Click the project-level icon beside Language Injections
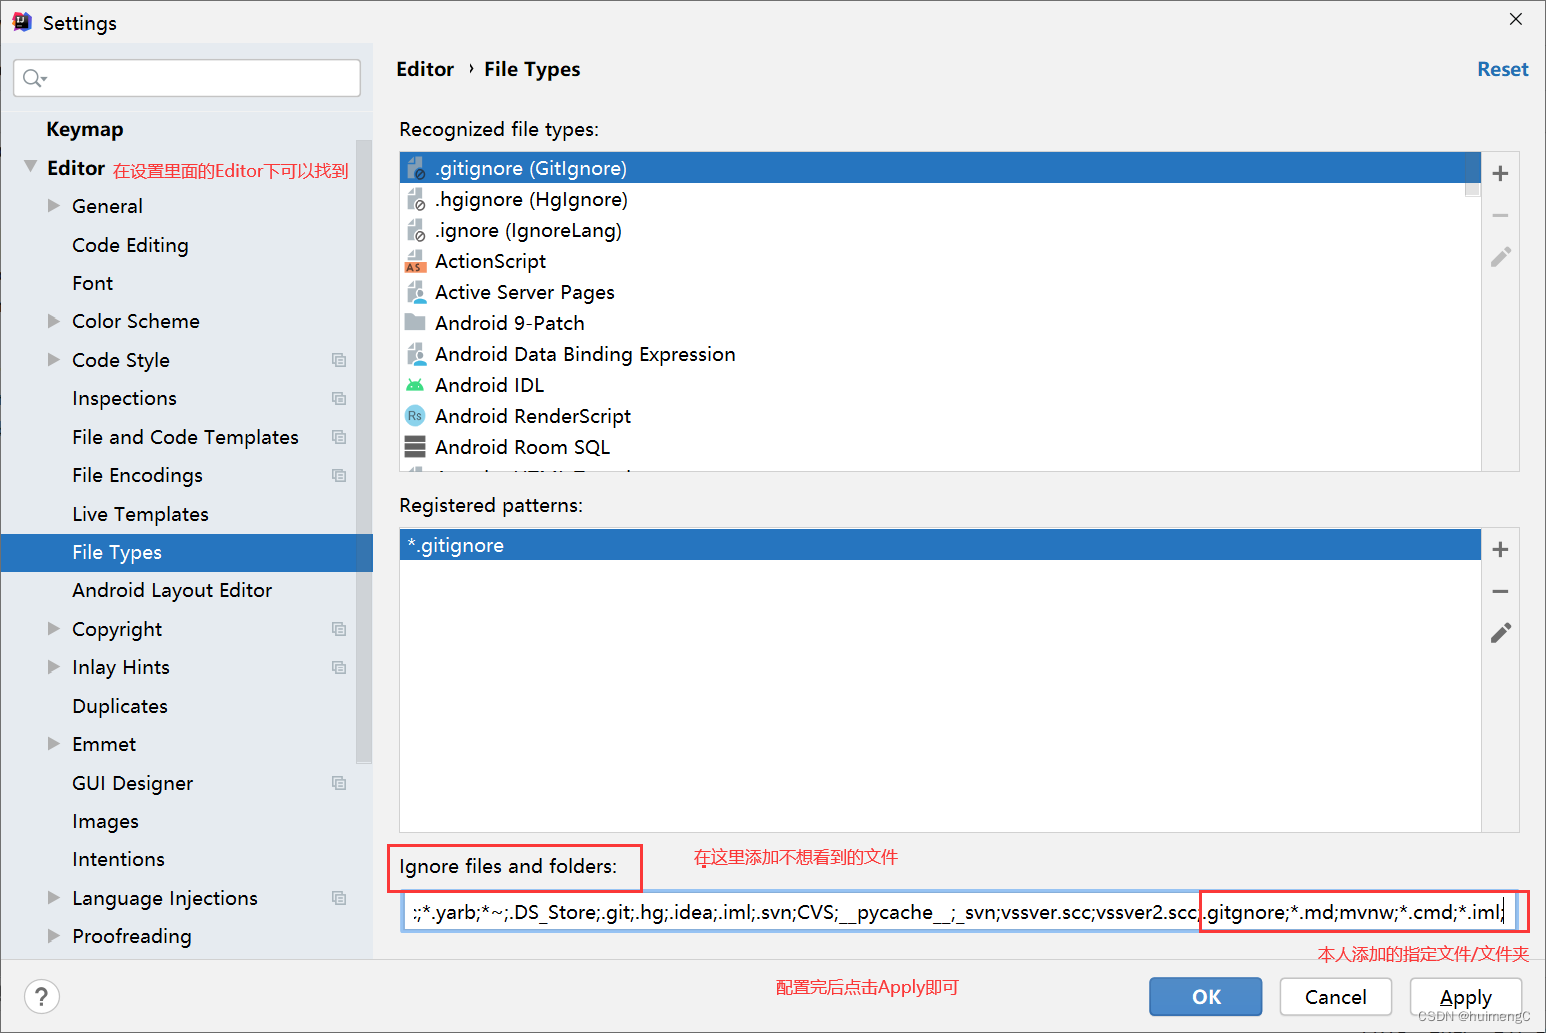 339,898
